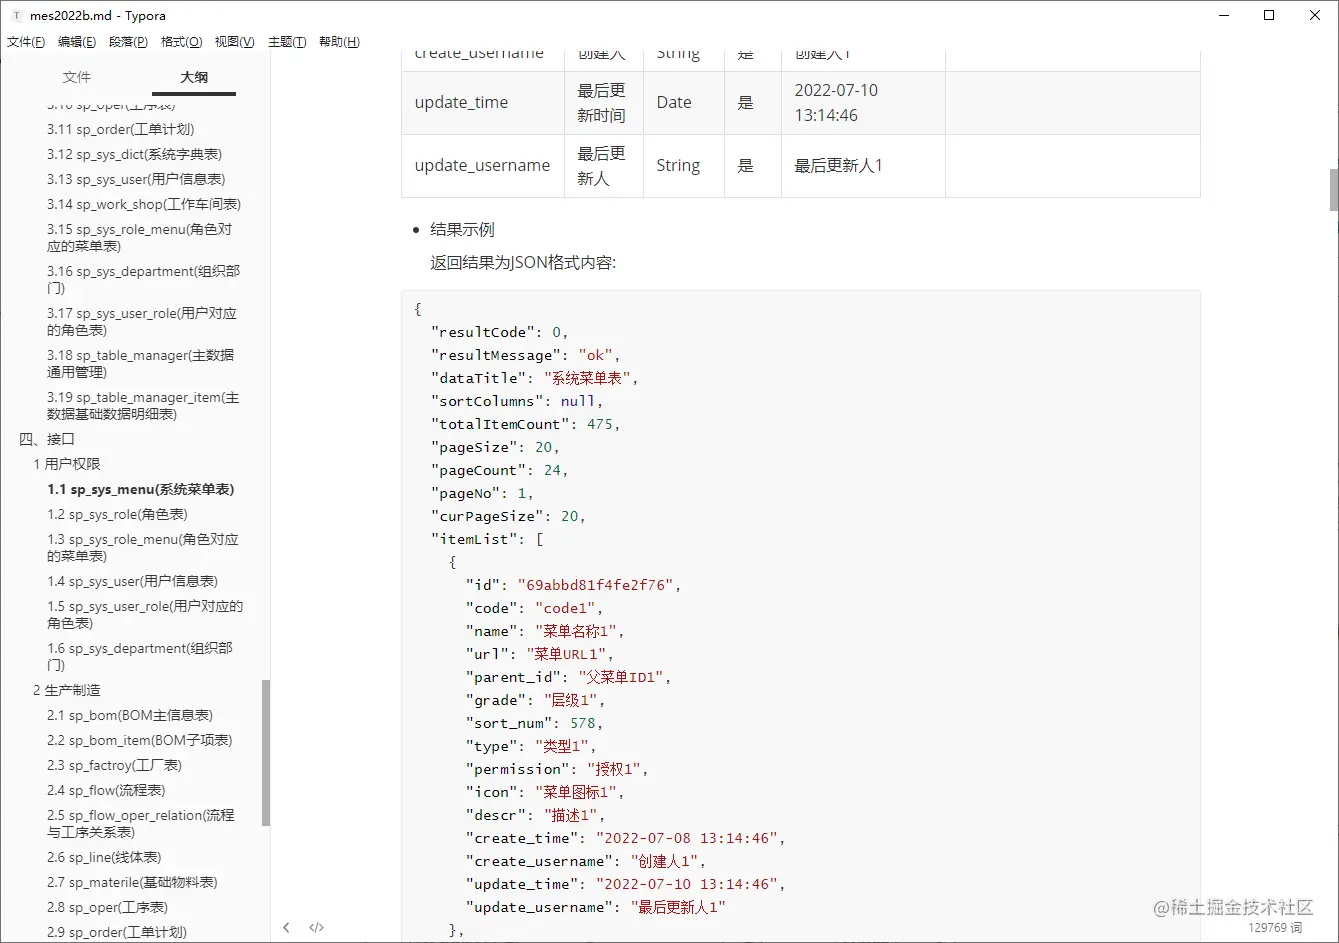The image size is (1339, 943).
Task: Click the sidebar outline scrollbar thumb
Action: click(x=266, y=753)
